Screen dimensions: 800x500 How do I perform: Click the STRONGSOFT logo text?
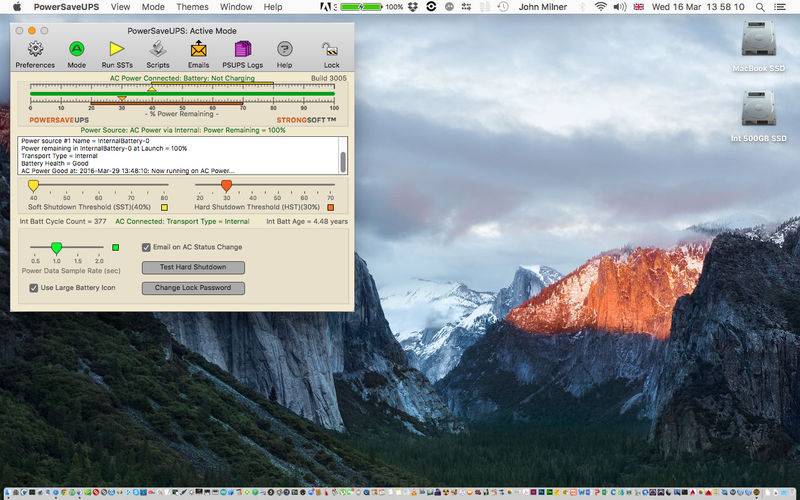pyautogui.click(x=306, y=120)
